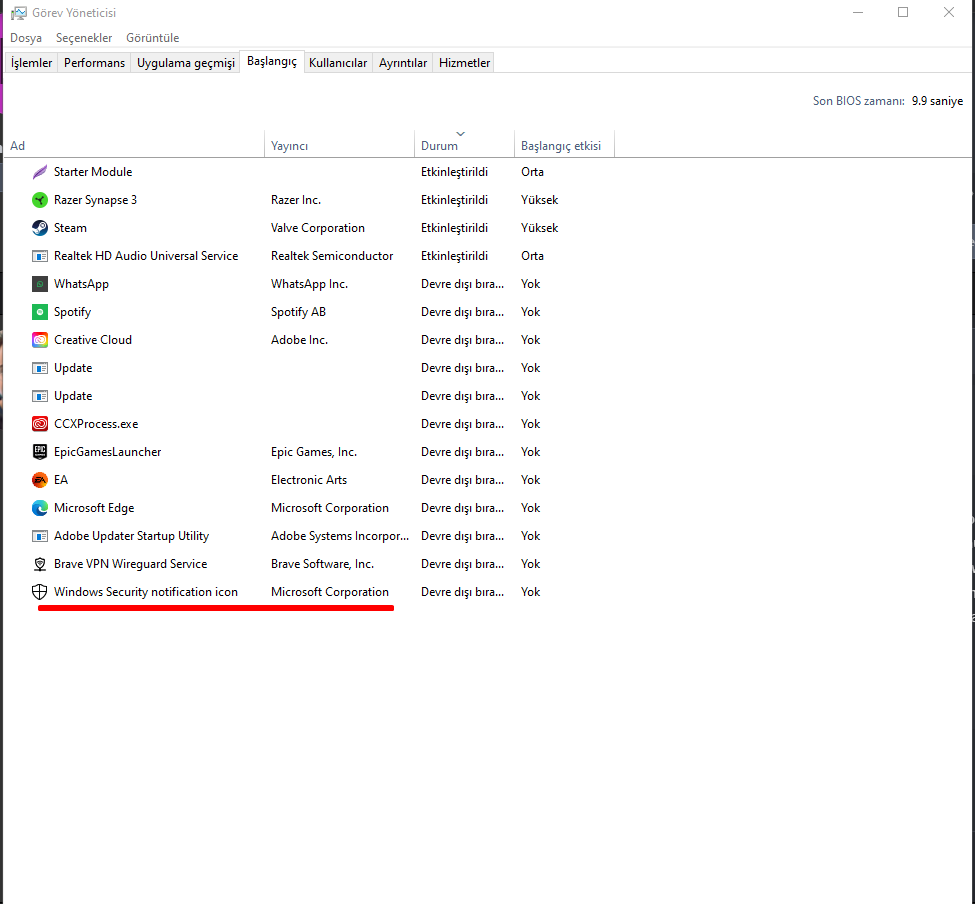Click the Son BIOS zamanı 9.9 saniye value
Image resolution: width=975 pixels, height=904 pixels.
coord(938,101)
